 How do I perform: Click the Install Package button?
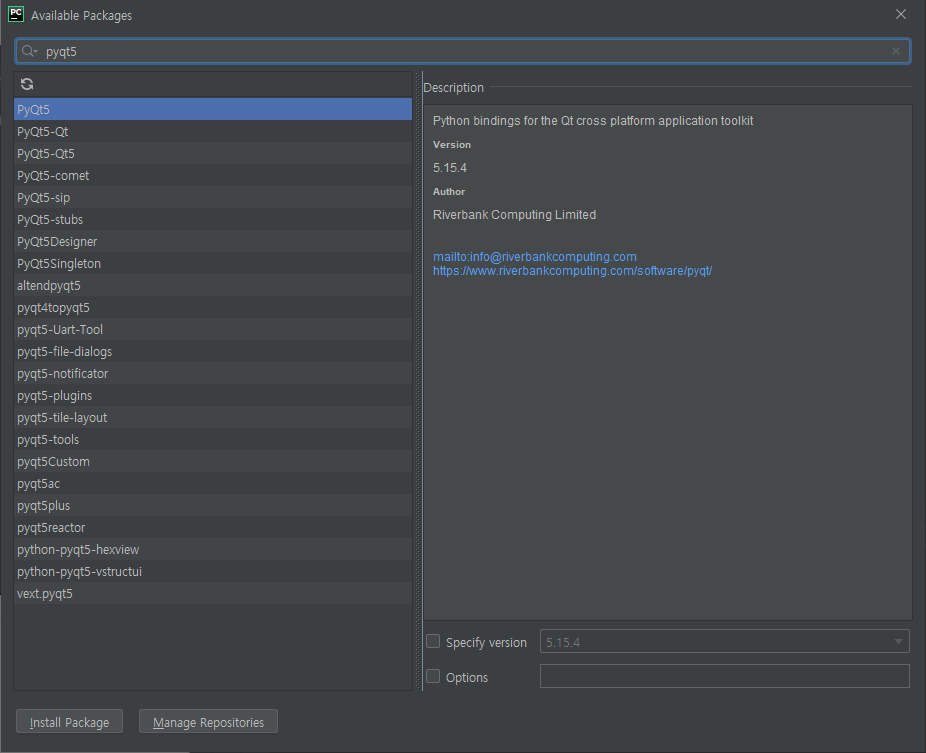(x=70, y=722)
